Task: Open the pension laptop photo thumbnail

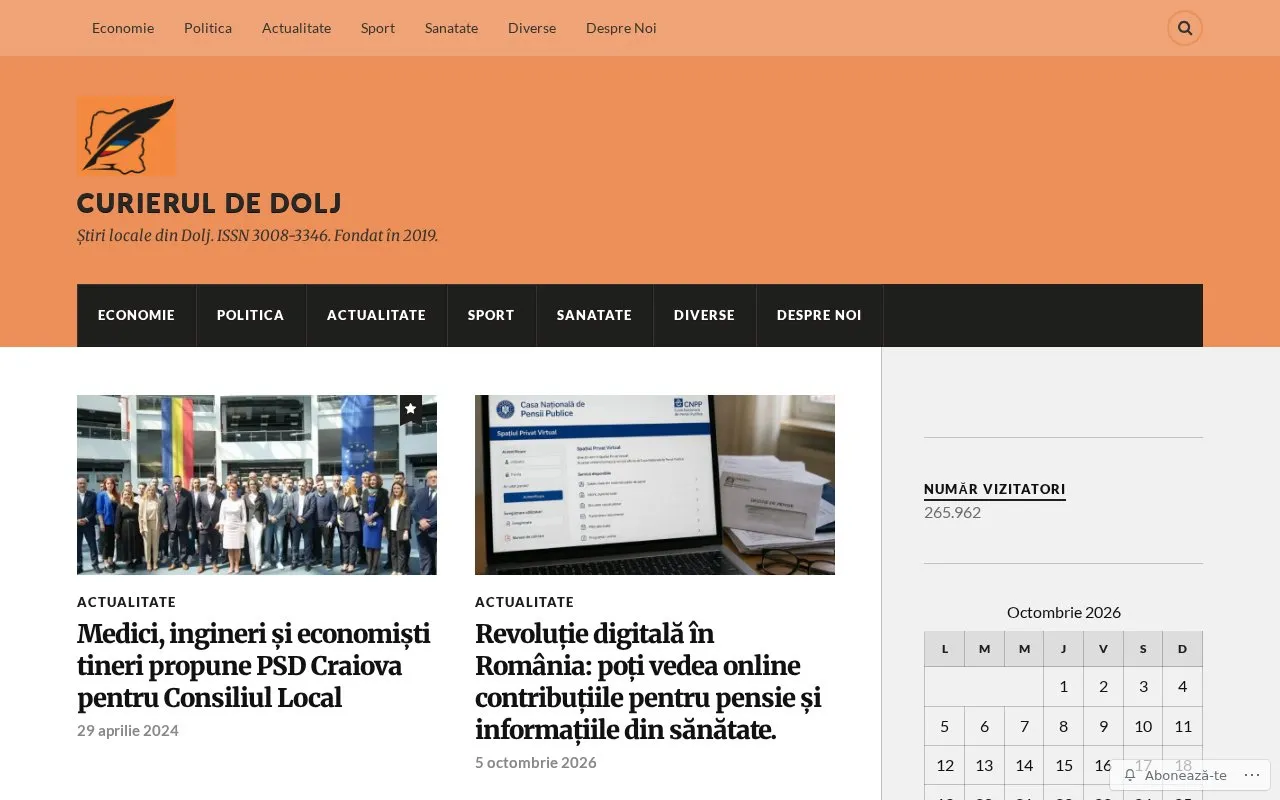Action: [x=655, y=485]
